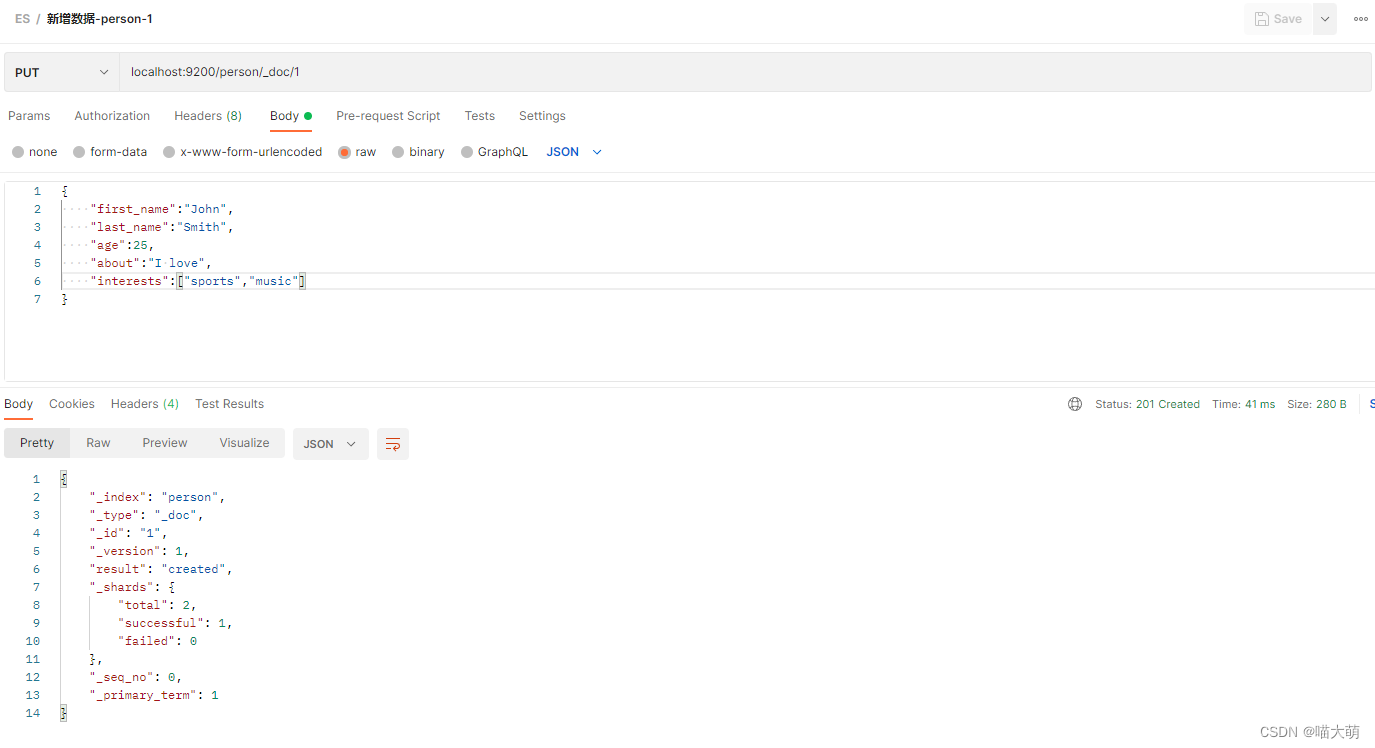
Task: Open the Tests tab
Action: tap(480, 116)
